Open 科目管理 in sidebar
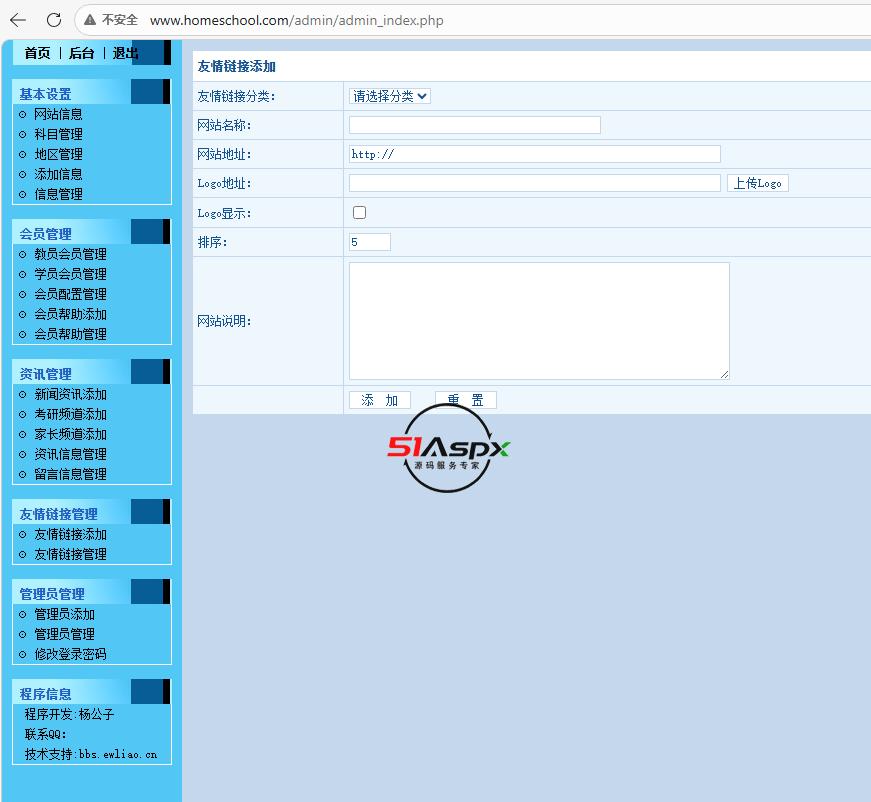This screenshot has width=871, height=802. coord(58,134)
